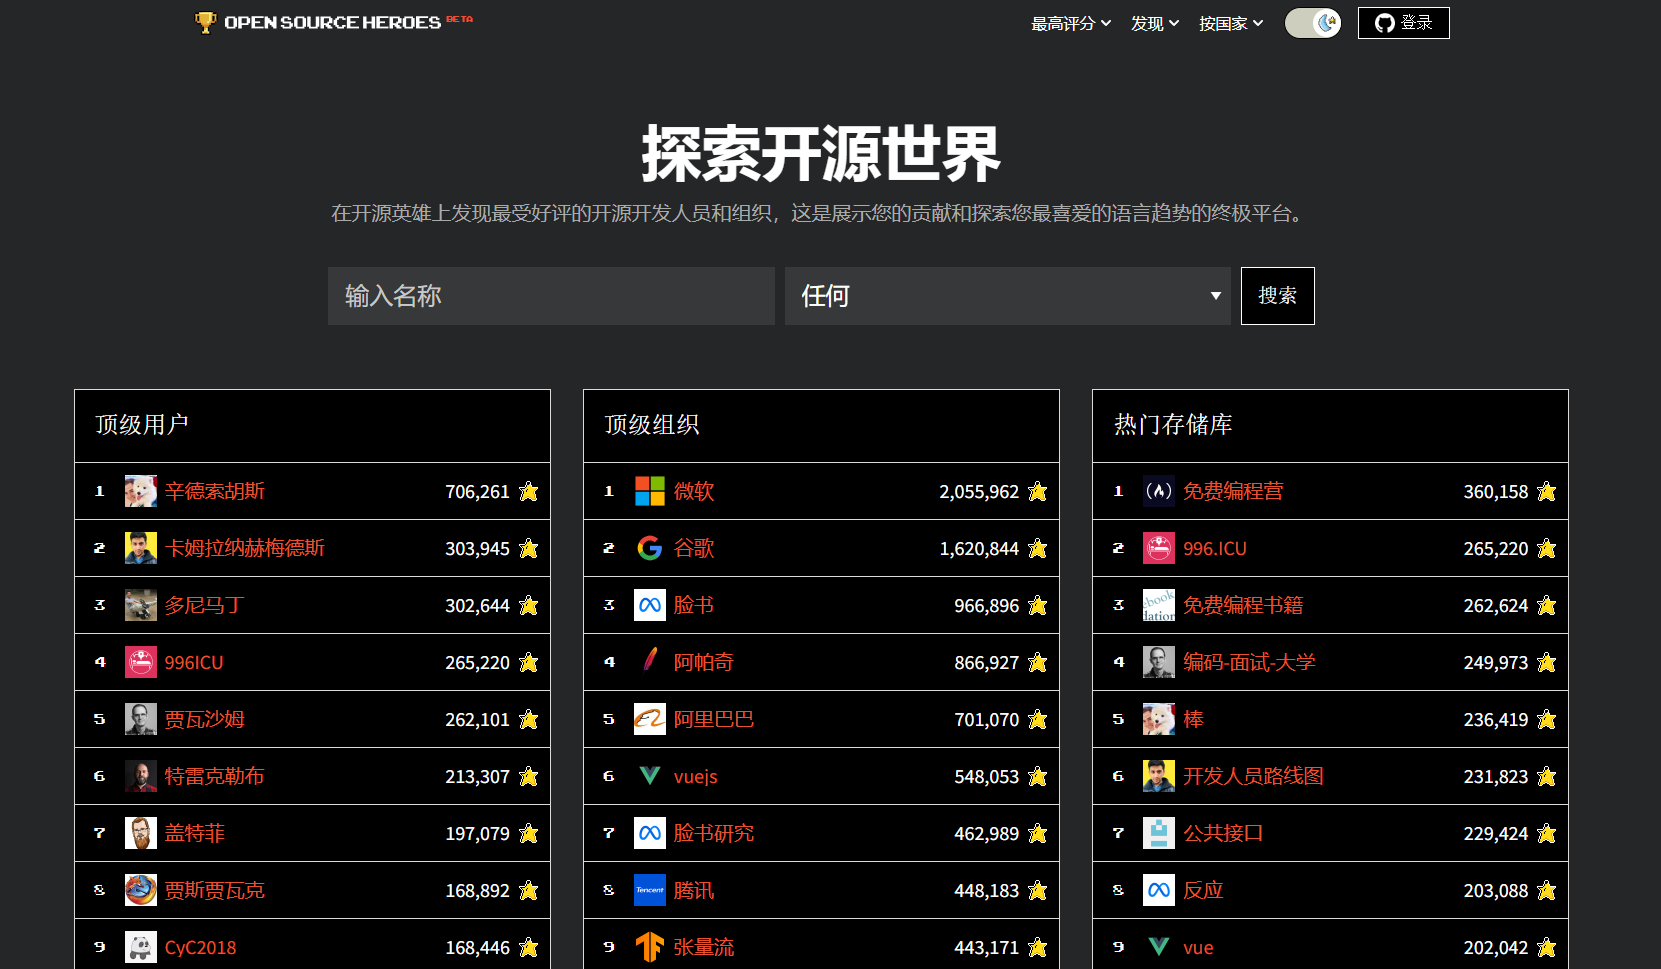Click the Vue logo beside vue repository
The height and width of the screenshot is (969, 1661).
click(x=1159, y=947)
